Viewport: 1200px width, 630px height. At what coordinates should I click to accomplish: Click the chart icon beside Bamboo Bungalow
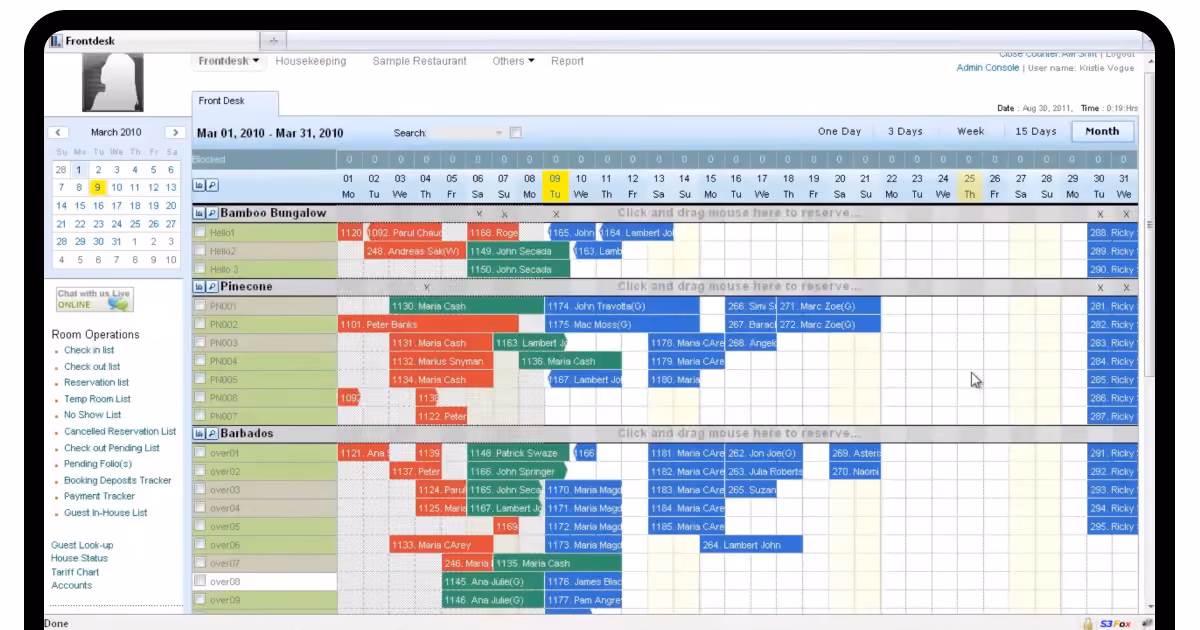point(199,213)
